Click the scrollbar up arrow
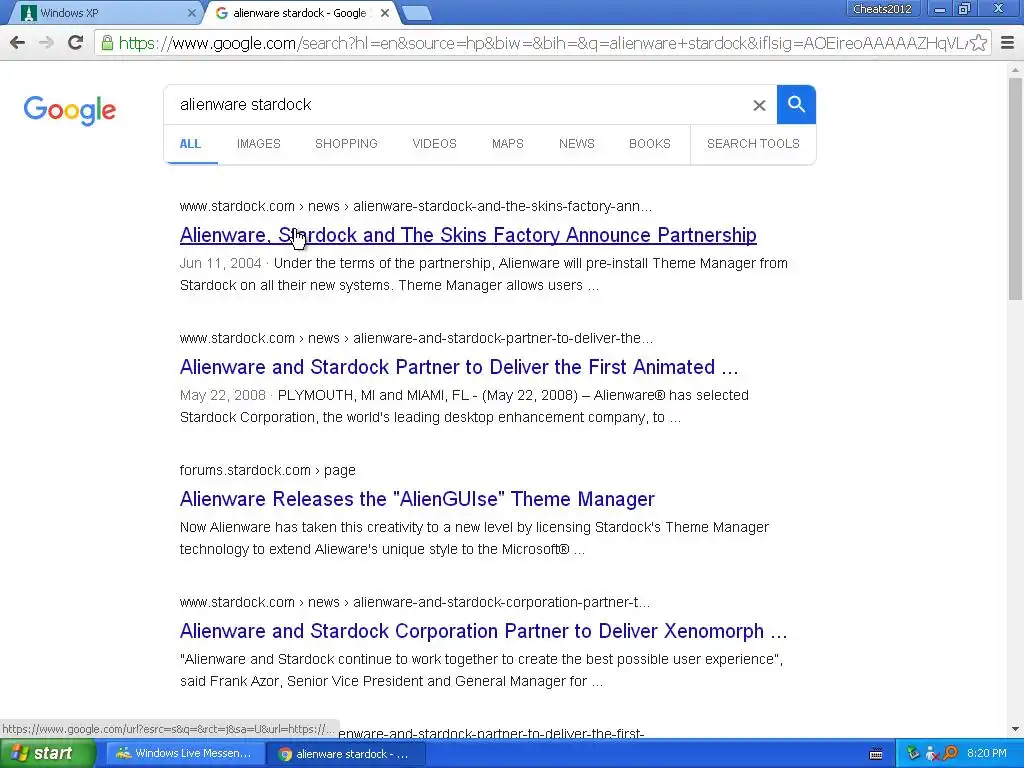The height and width of the screenshot is (768, 1024). pos(1015,70)
